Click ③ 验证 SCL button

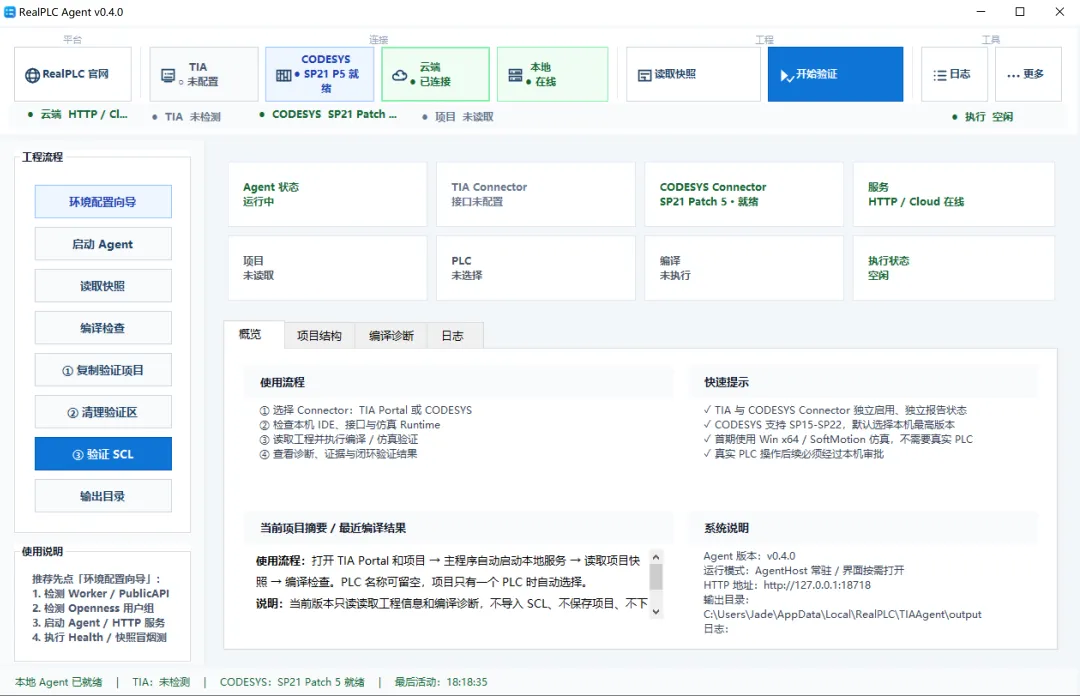(103, 453)
